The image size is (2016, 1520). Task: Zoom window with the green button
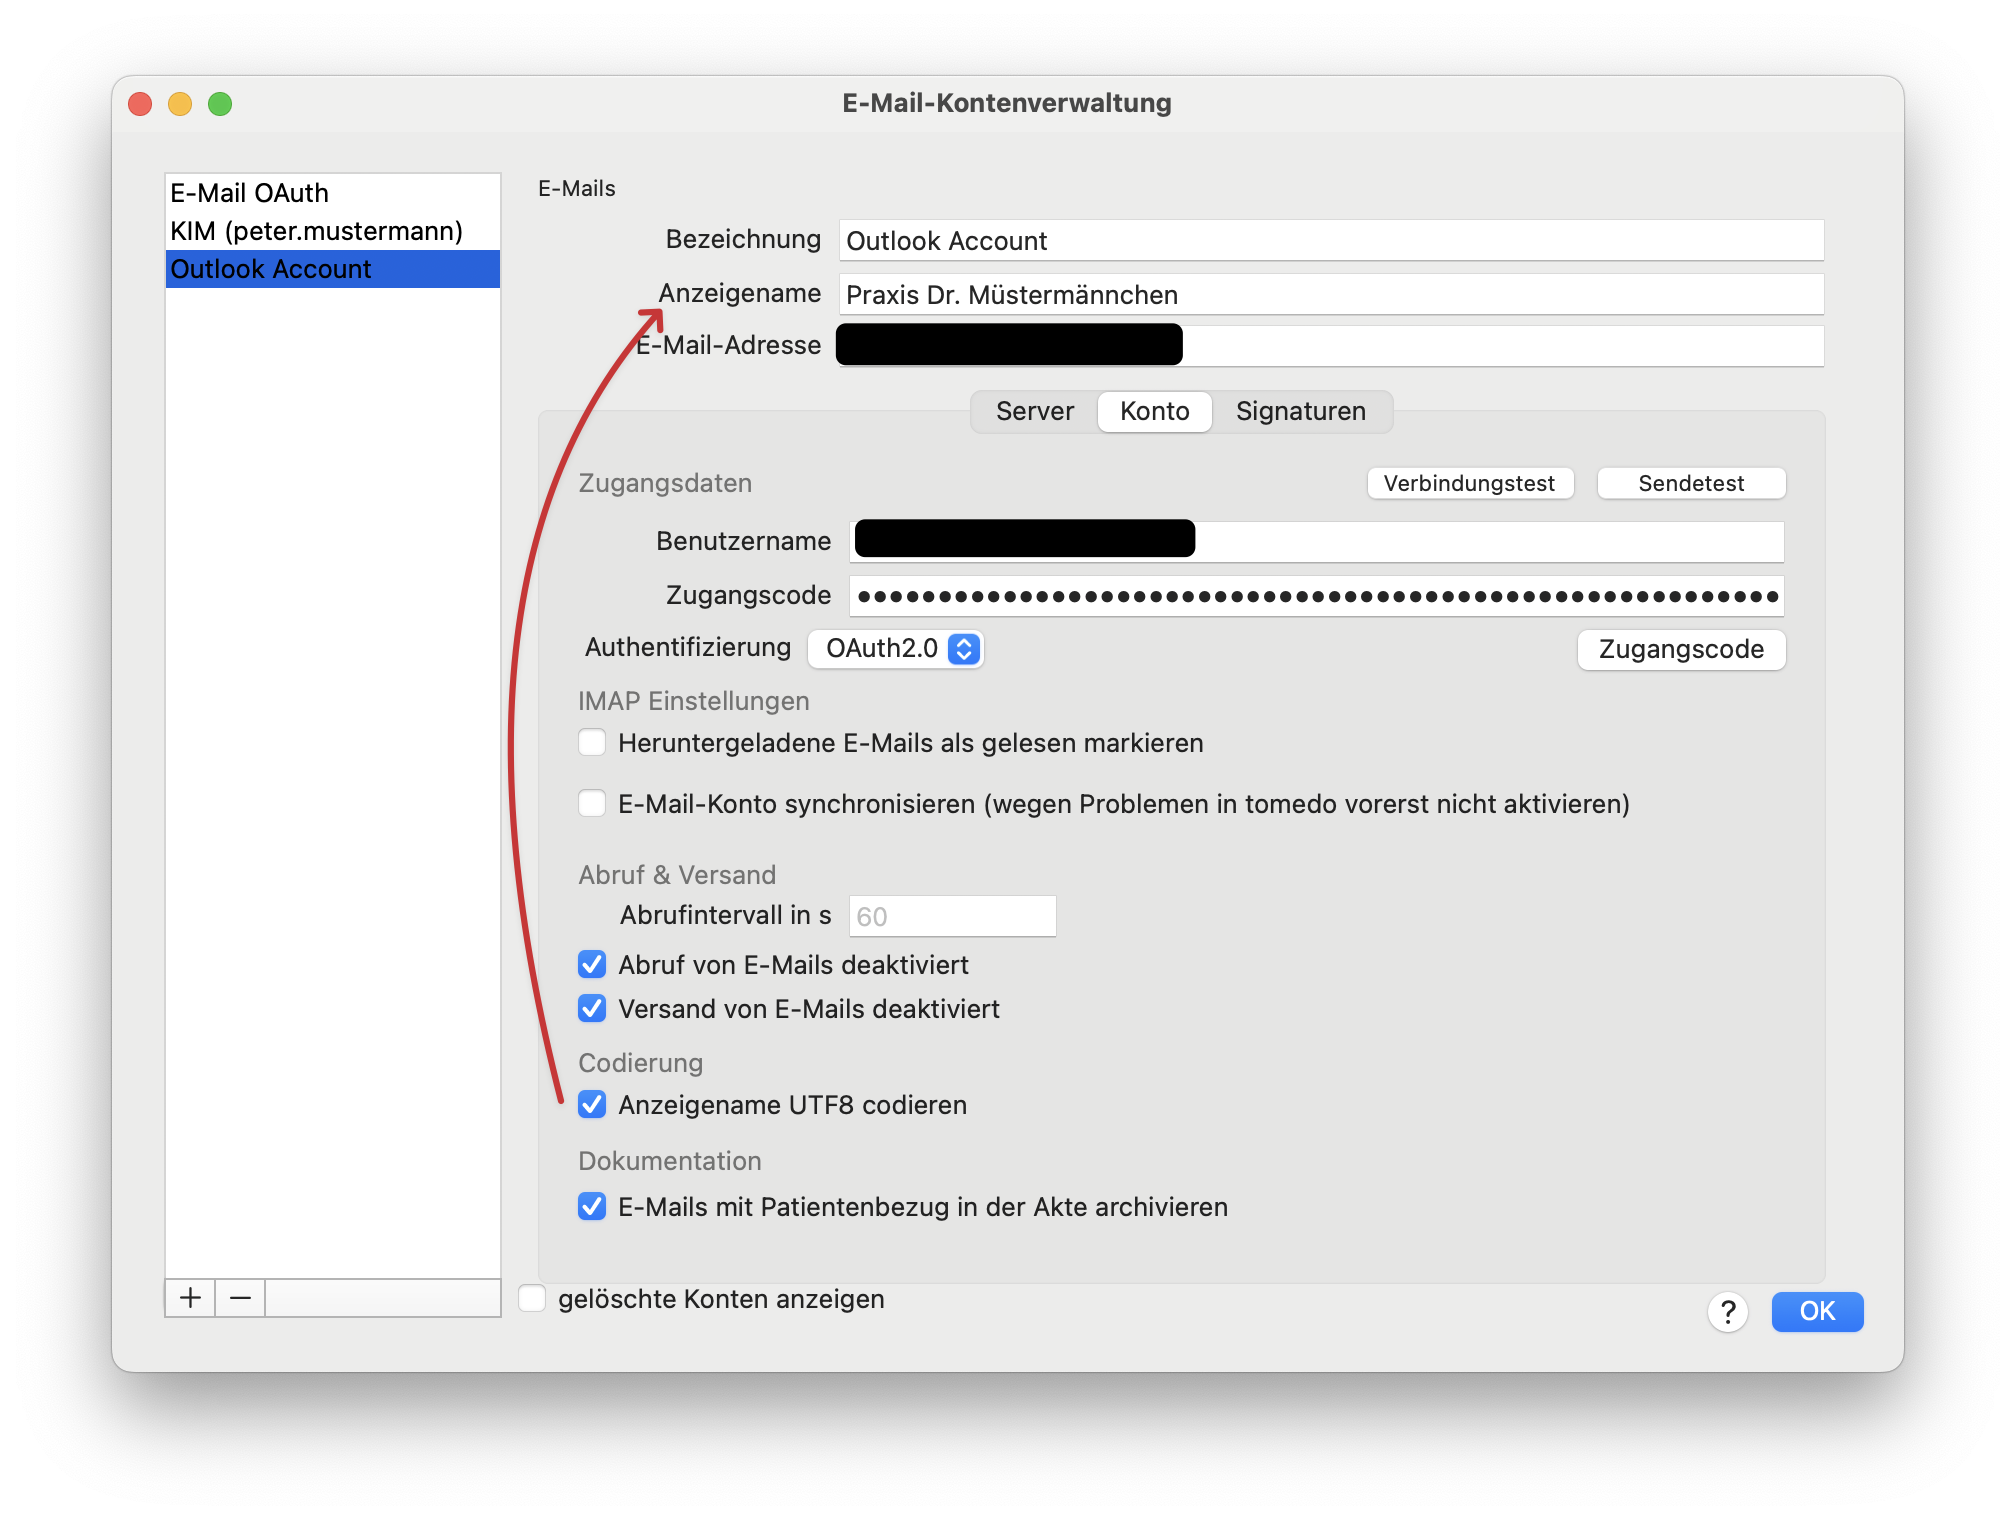[x=220, y=104]
